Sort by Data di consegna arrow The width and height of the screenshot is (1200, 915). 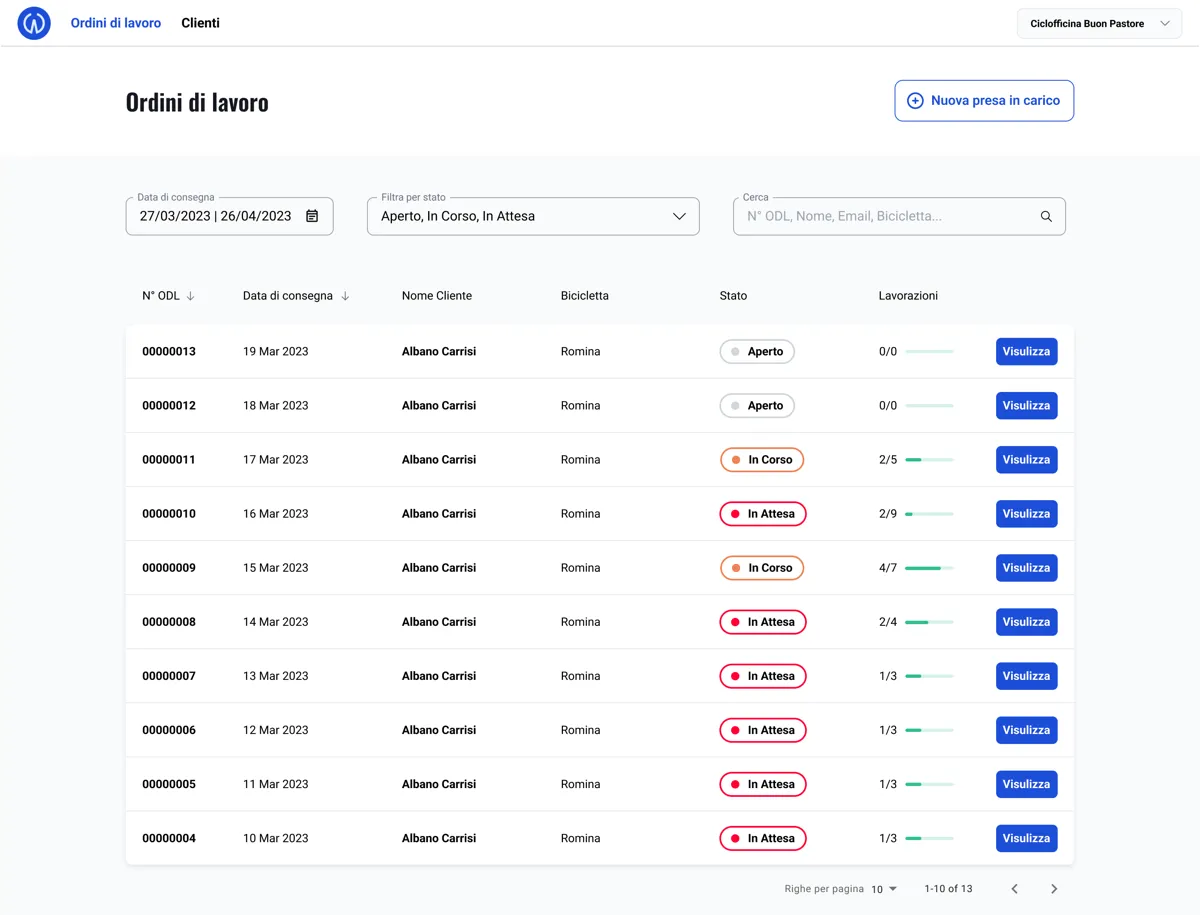(x=345, y=296)
